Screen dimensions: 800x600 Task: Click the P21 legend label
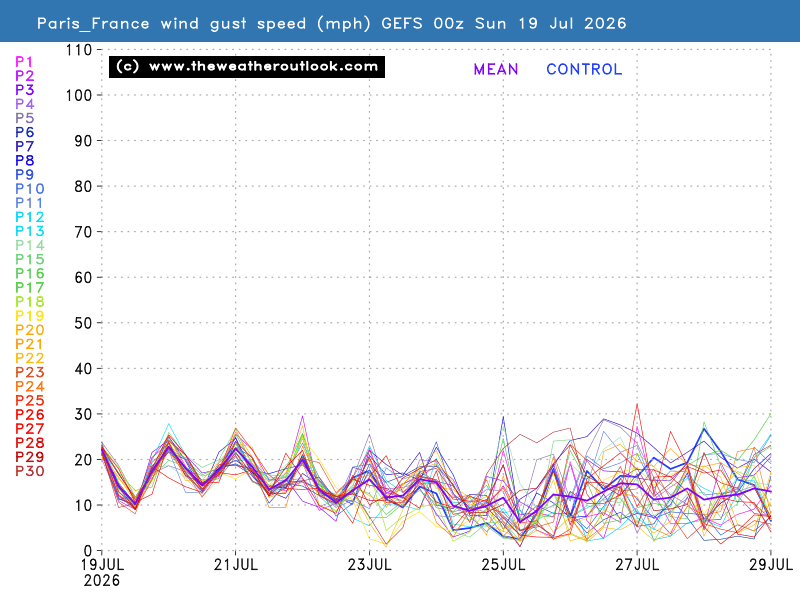(x=30, y=344)
